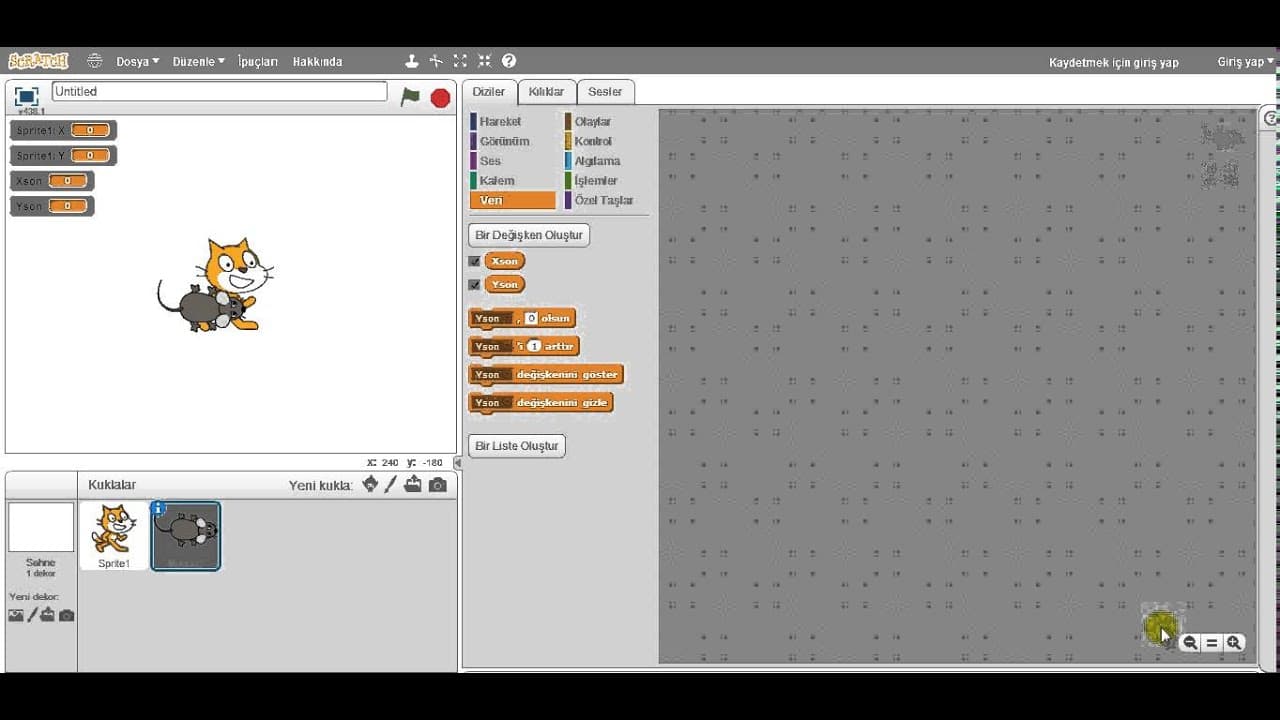Screen dimensions: 1280x720
Task: Open the language globe menu
Action: 94,61
